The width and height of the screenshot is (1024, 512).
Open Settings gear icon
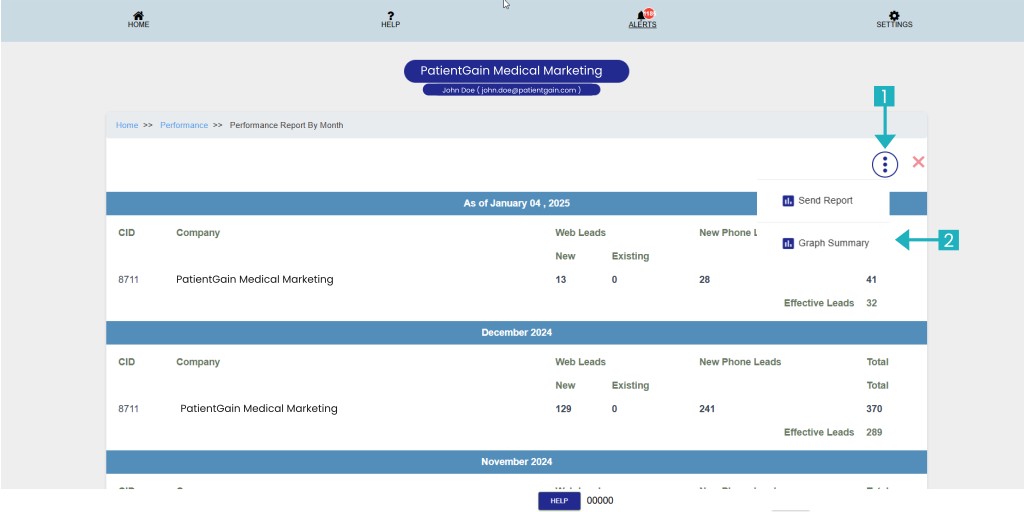coord(894,16)
